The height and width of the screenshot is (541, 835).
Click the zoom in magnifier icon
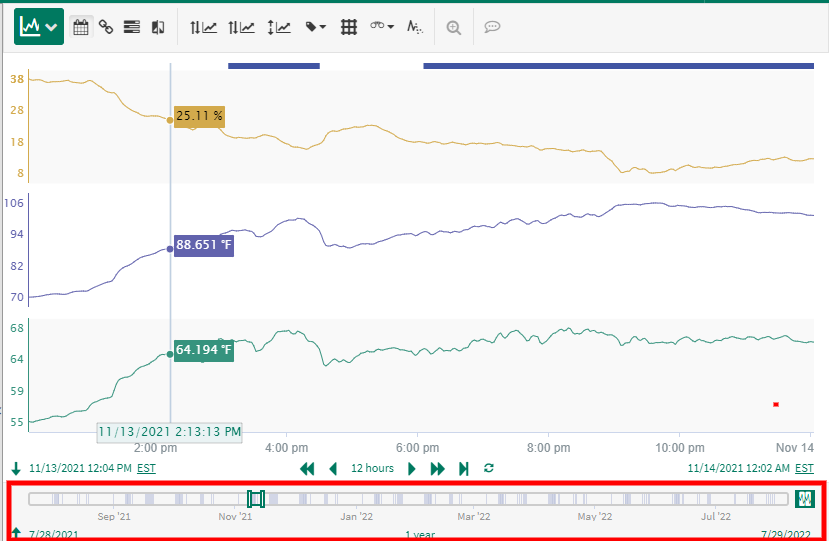[454, 27]
